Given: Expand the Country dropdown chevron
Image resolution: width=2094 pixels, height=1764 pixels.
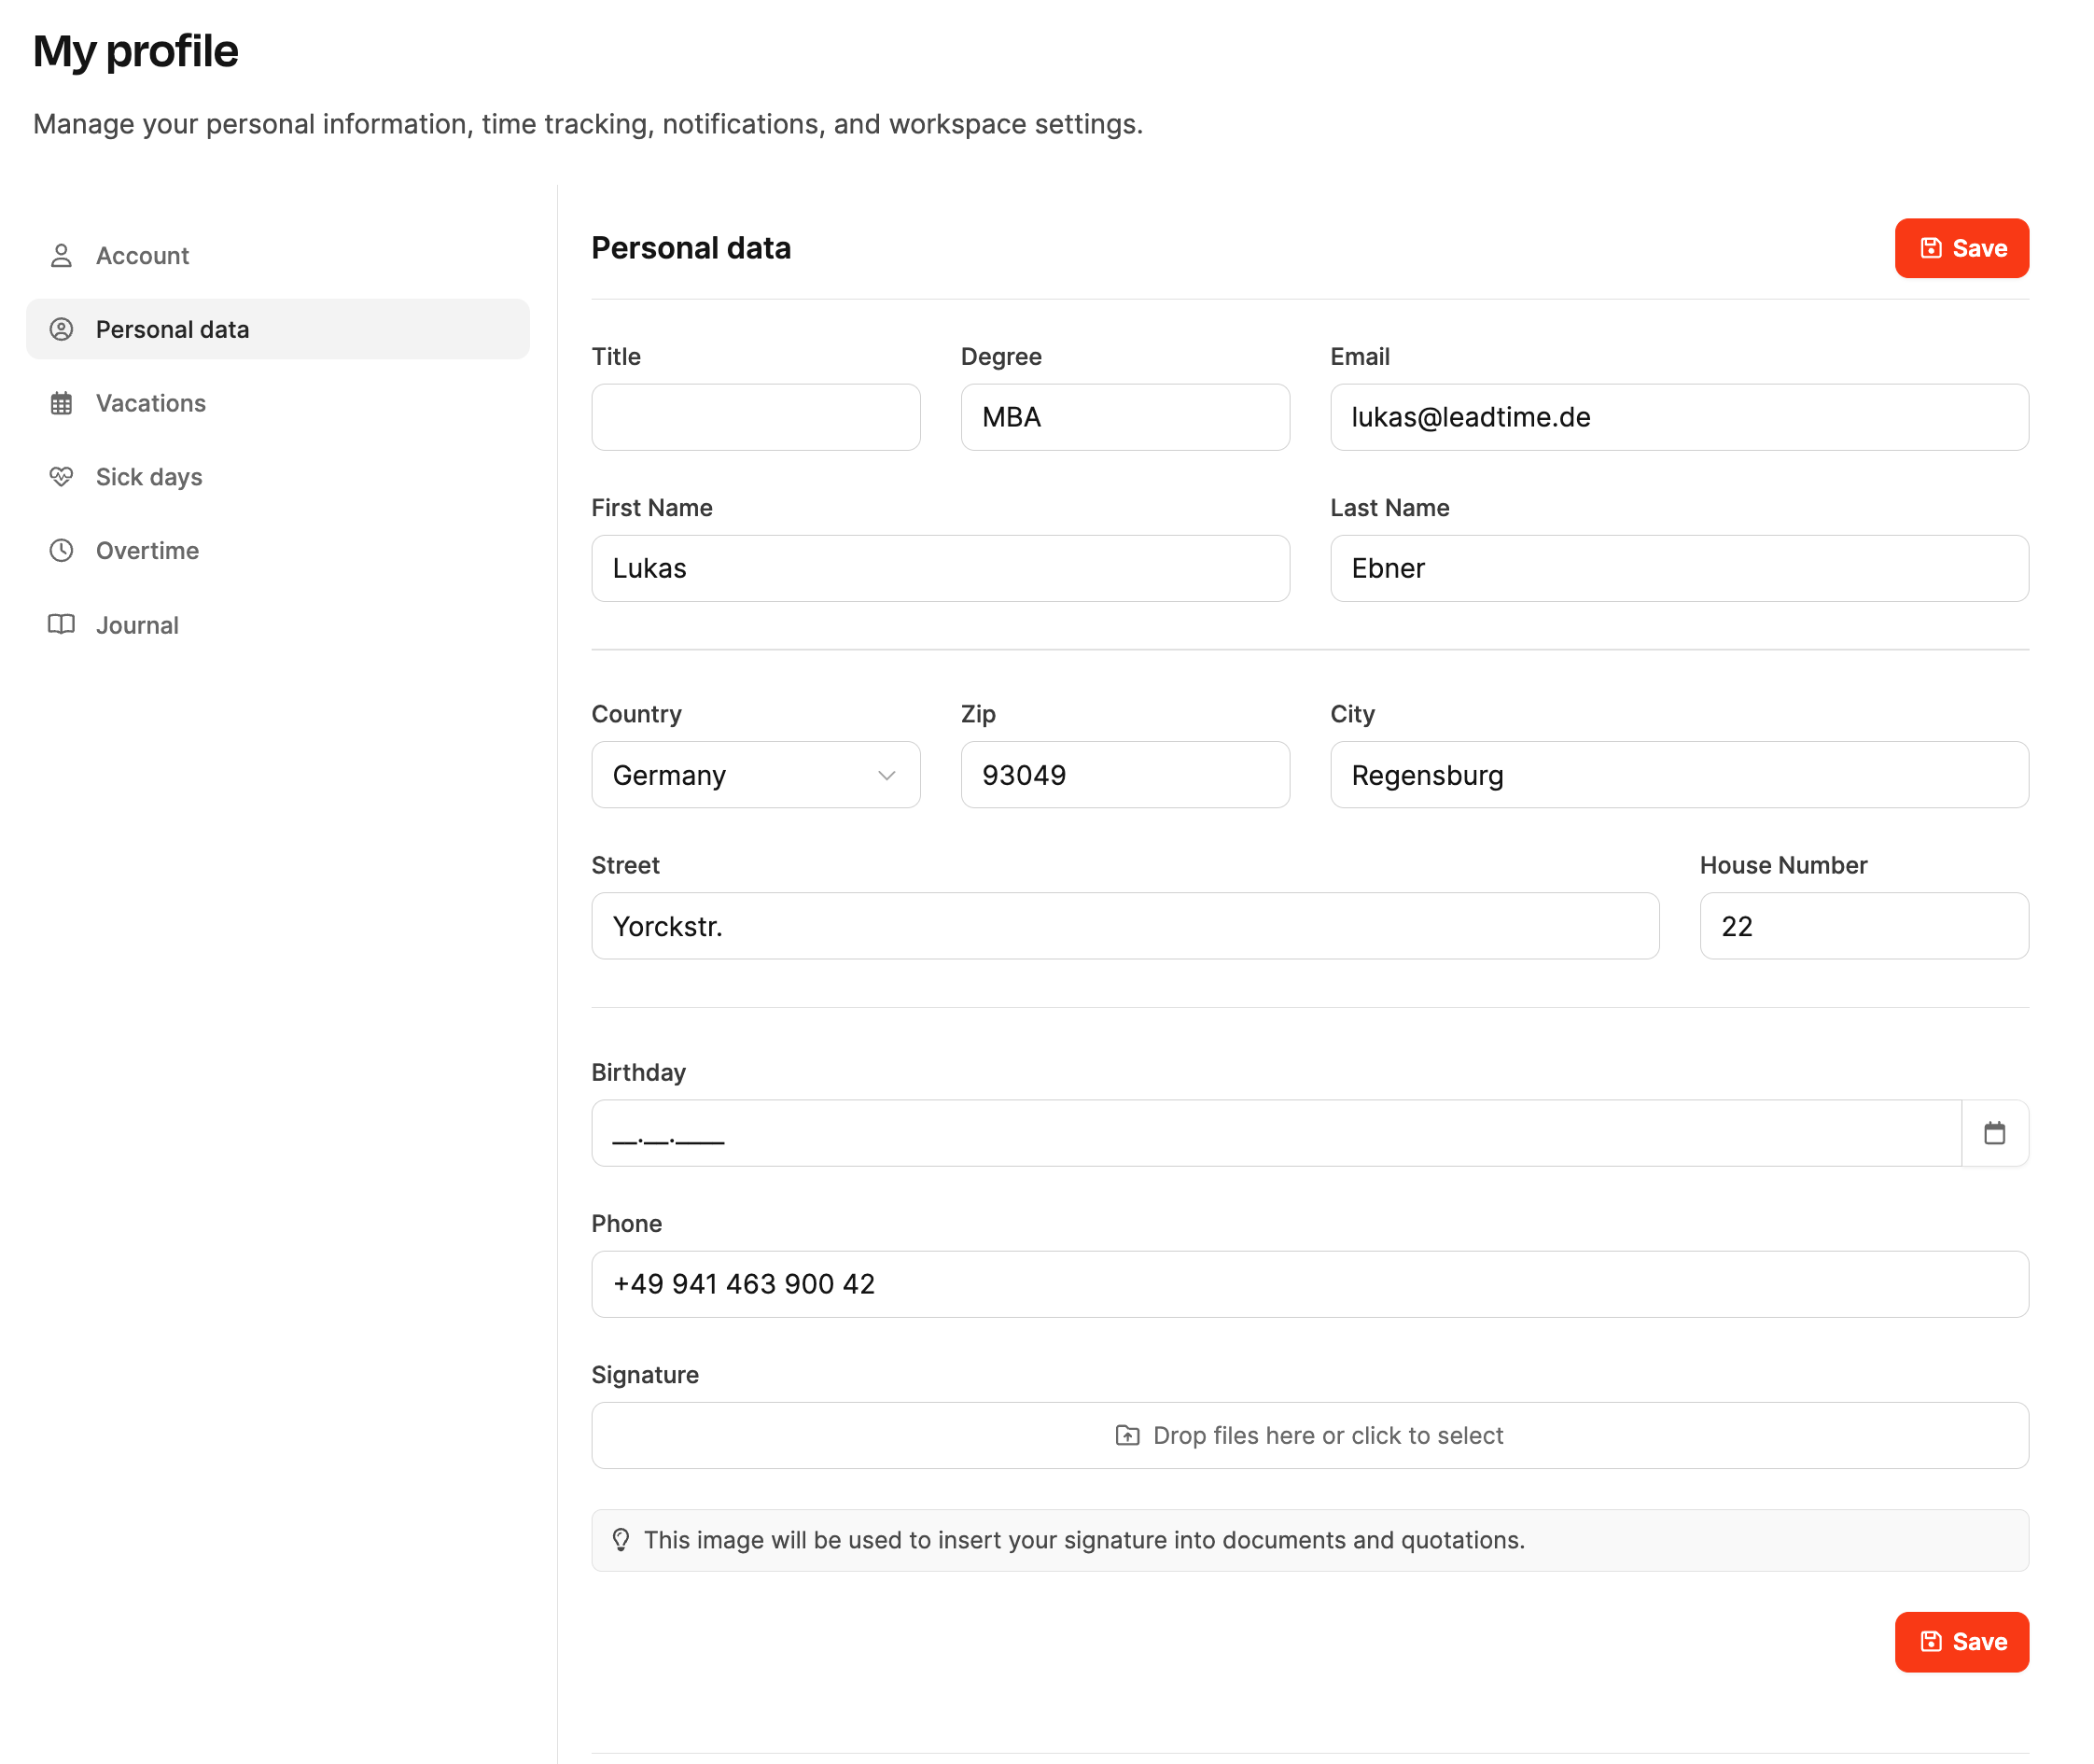Looking at the screenshot, I should pyautogui.click(x=886, y=775).
